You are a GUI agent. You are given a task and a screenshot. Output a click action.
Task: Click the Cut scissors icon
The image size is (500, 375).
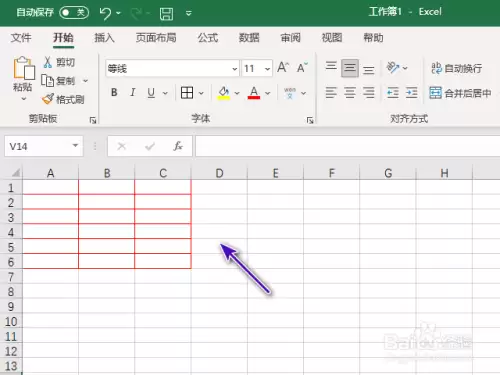click(48, 62)
